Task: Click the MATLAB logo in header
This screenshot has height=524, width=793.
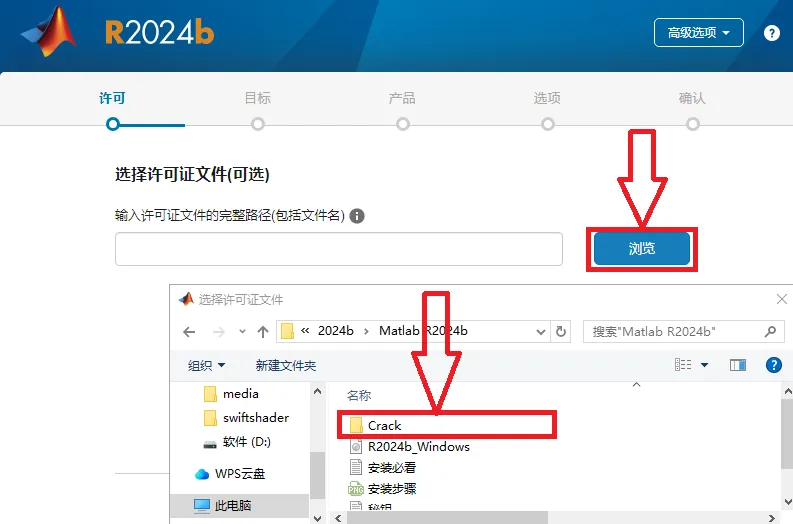Action: (x=49, y=32)
